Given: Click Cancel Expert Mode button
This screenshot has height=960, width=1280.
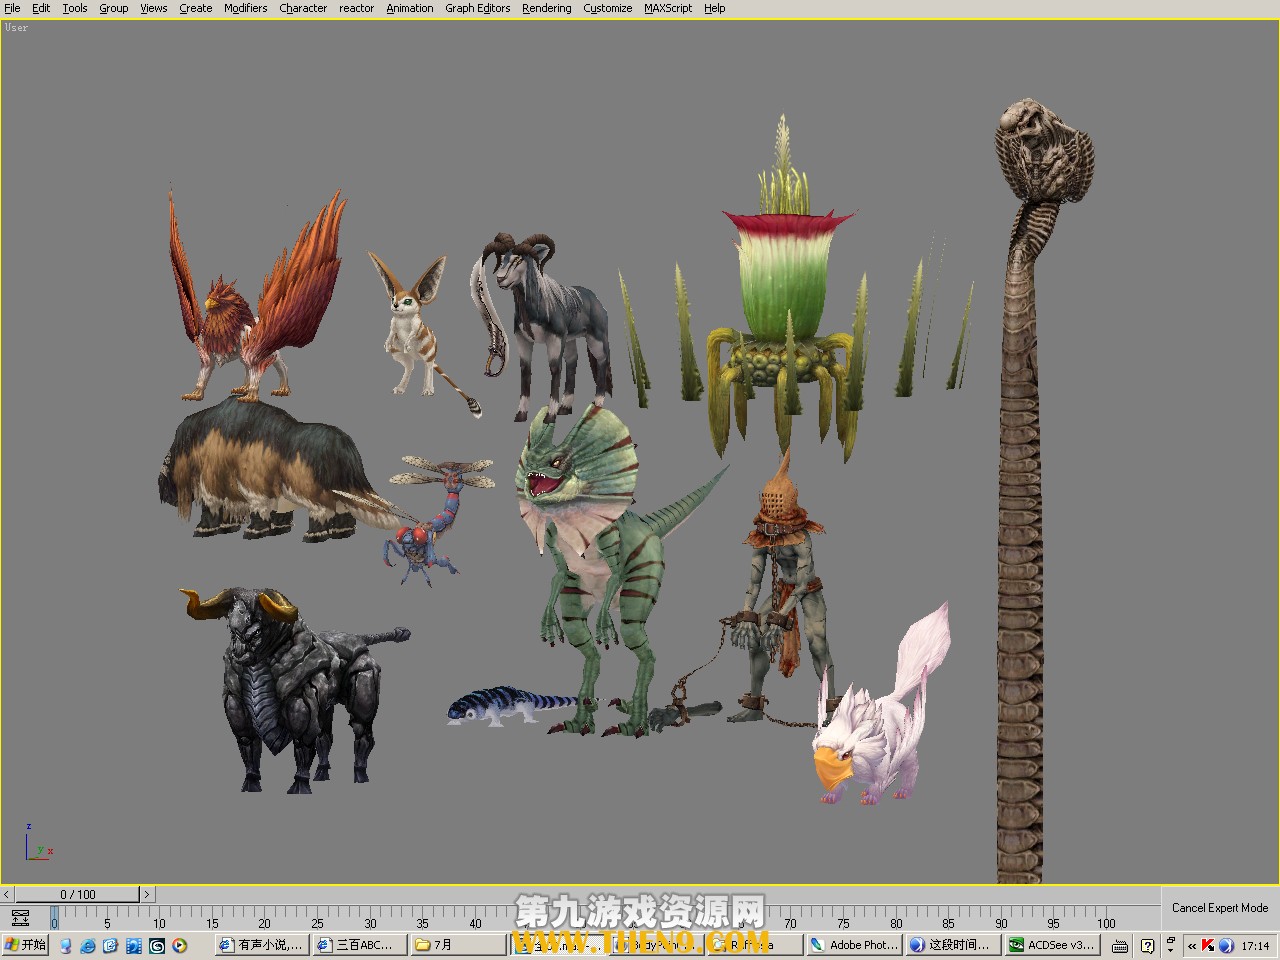Looking at the screenshot, I should (1219, 908).
